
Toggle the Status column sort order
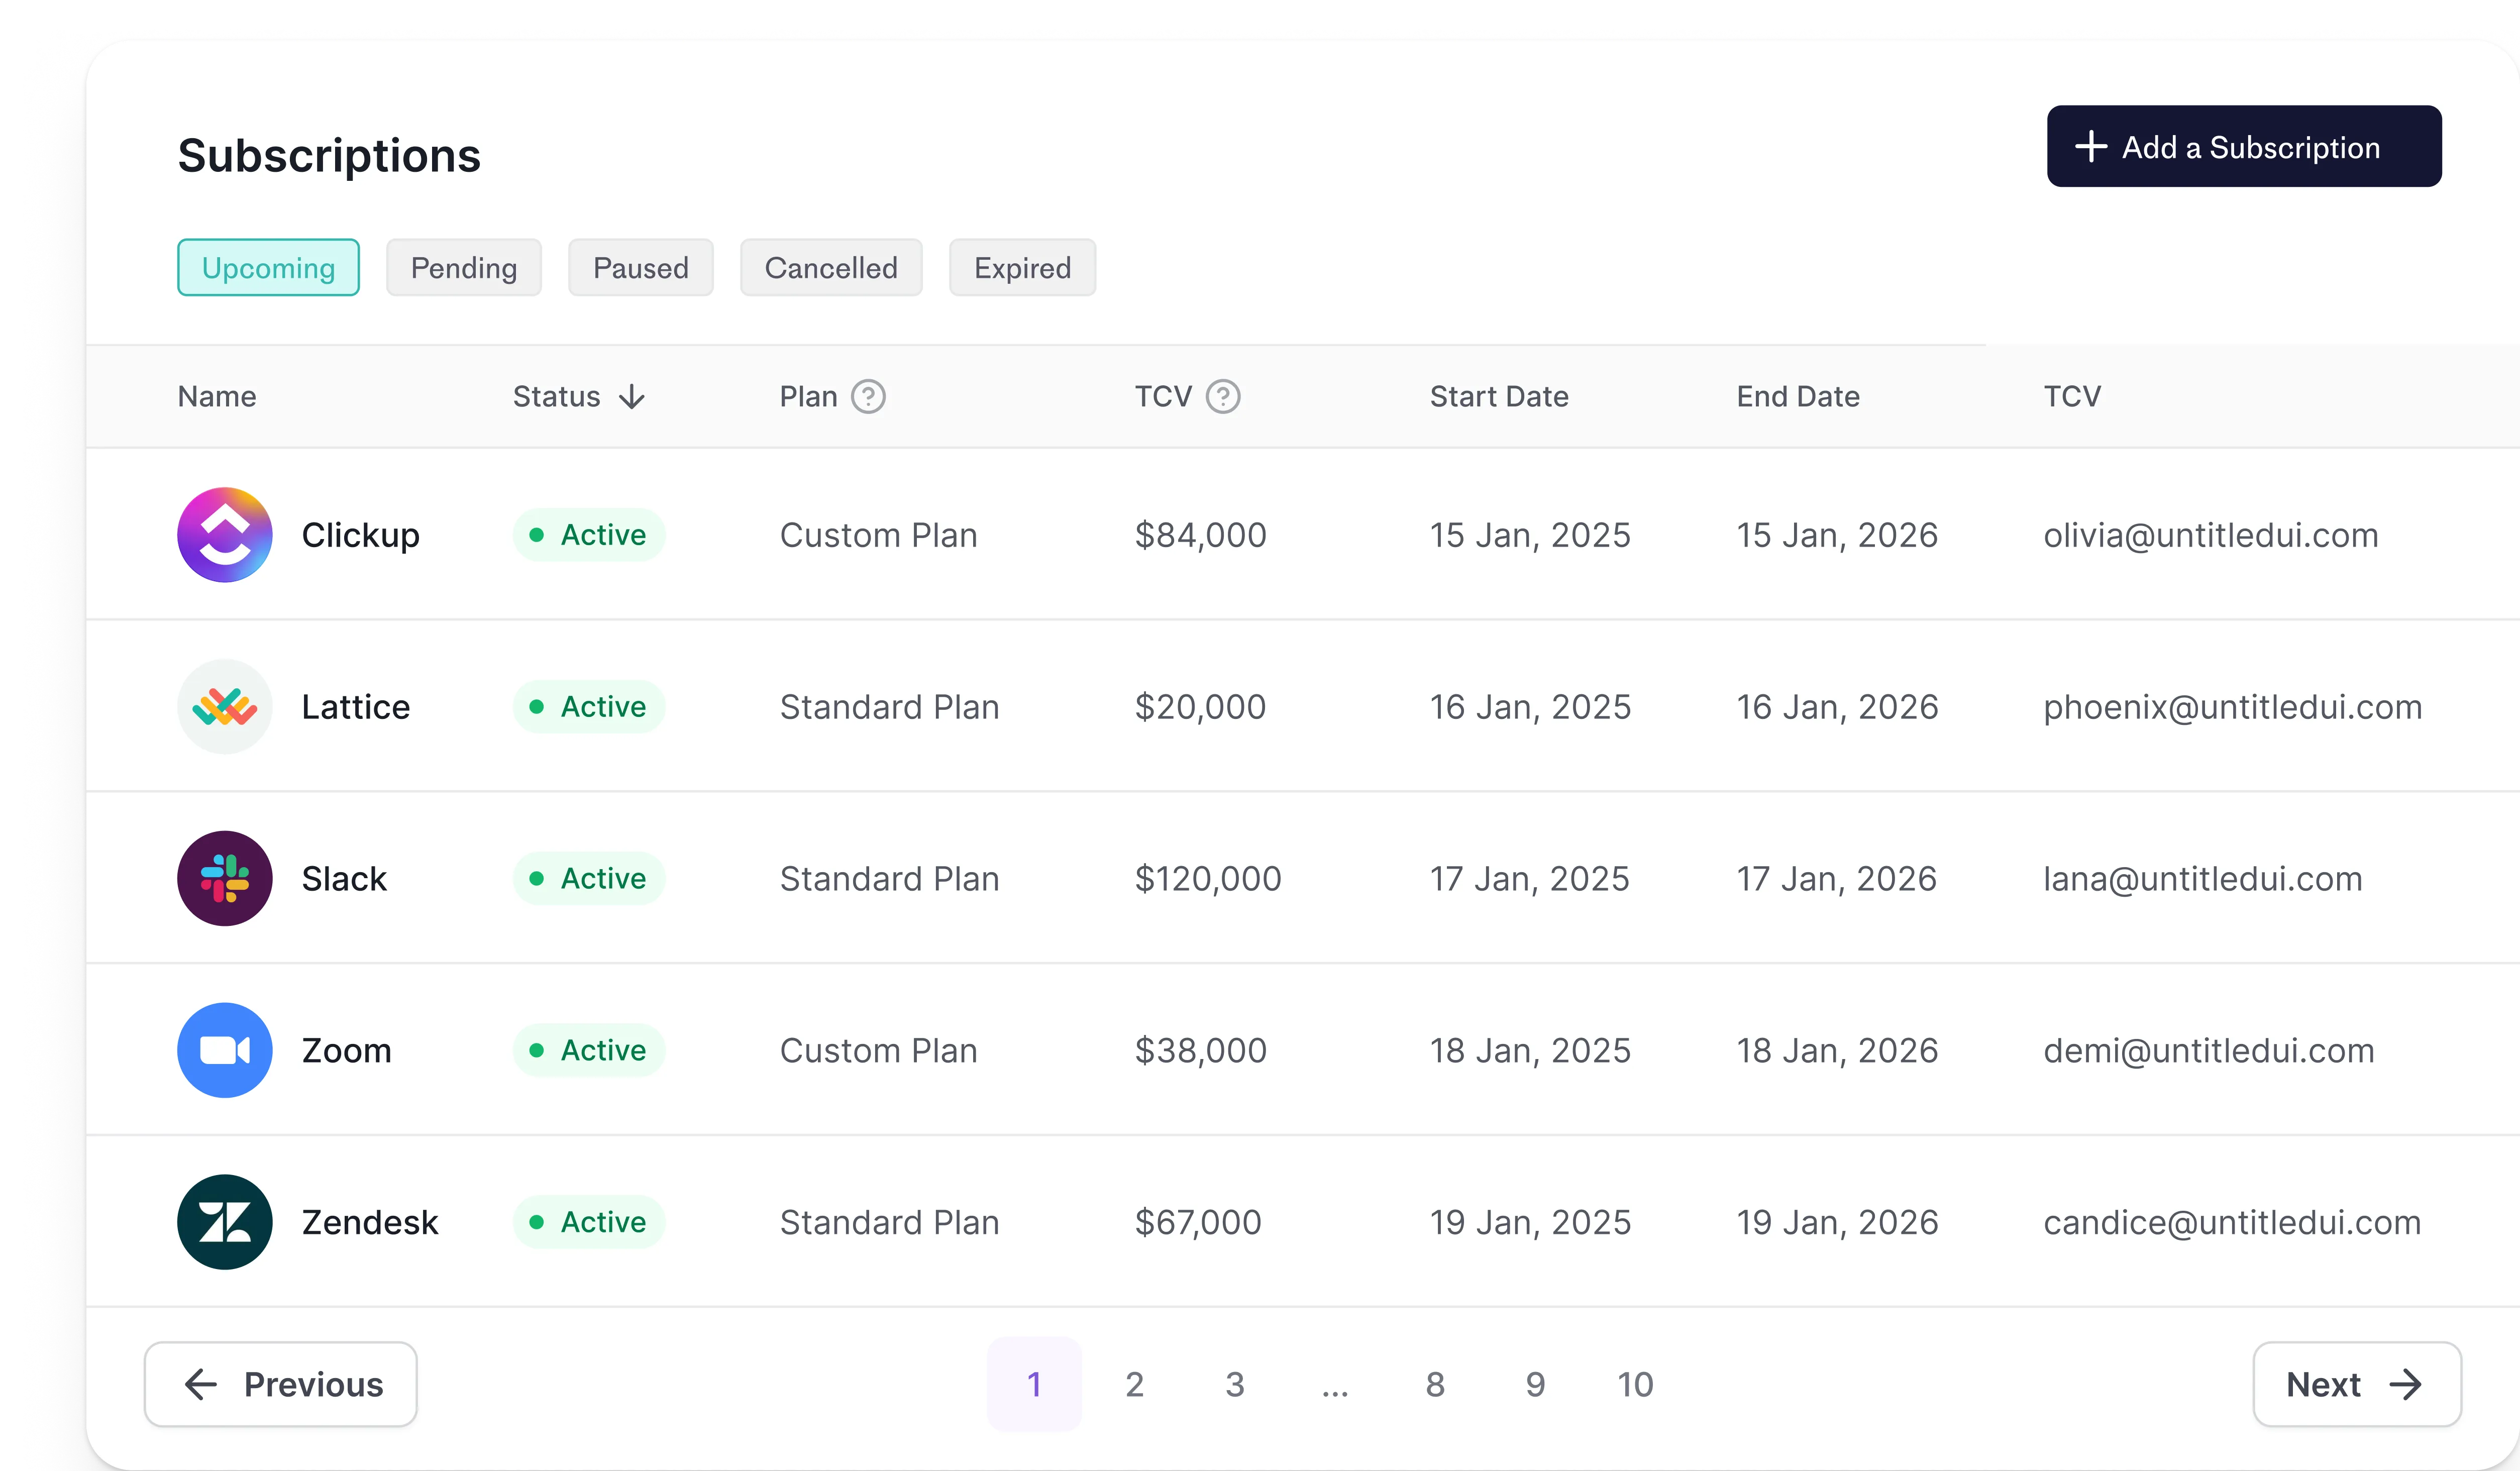(632, 396)
